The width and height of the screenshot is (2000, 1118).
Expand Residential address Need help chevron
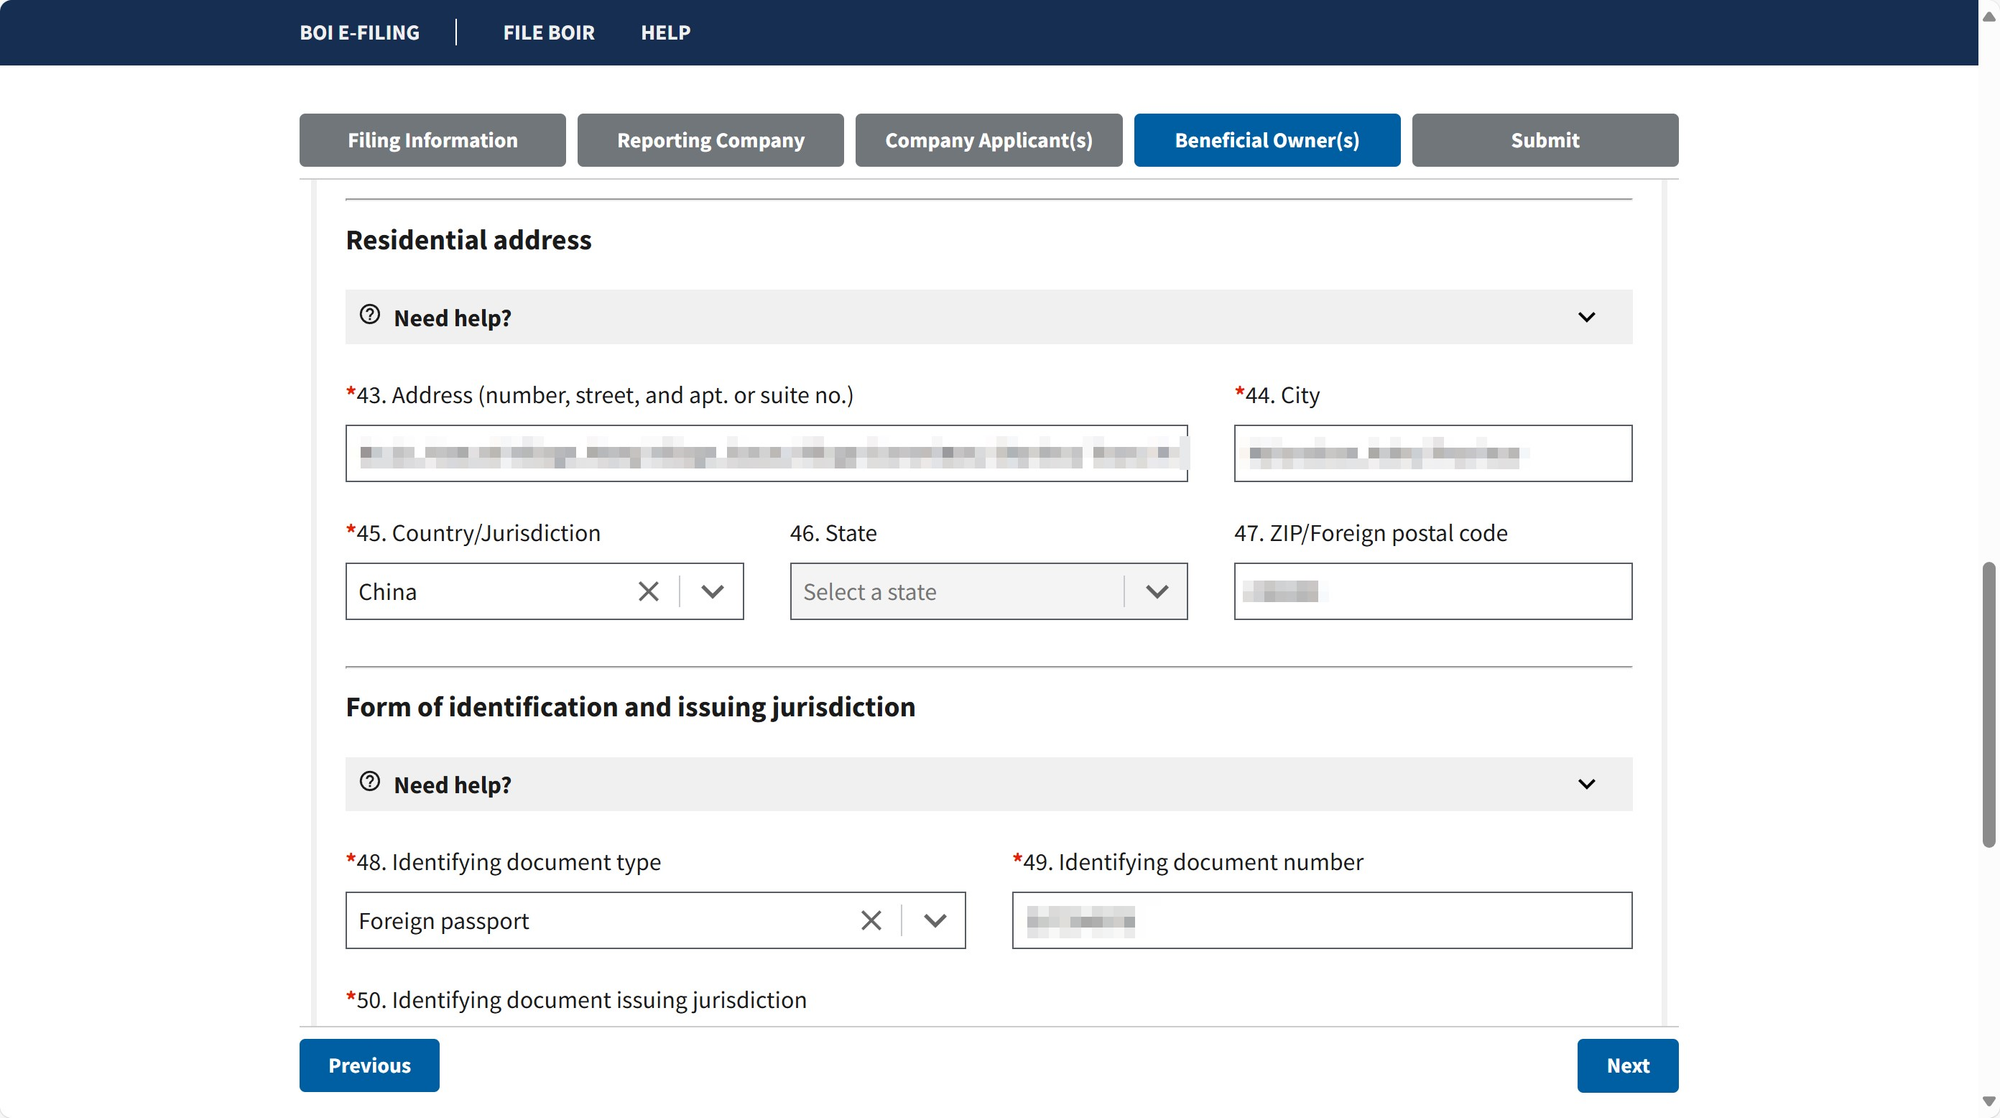(1586, 317)
